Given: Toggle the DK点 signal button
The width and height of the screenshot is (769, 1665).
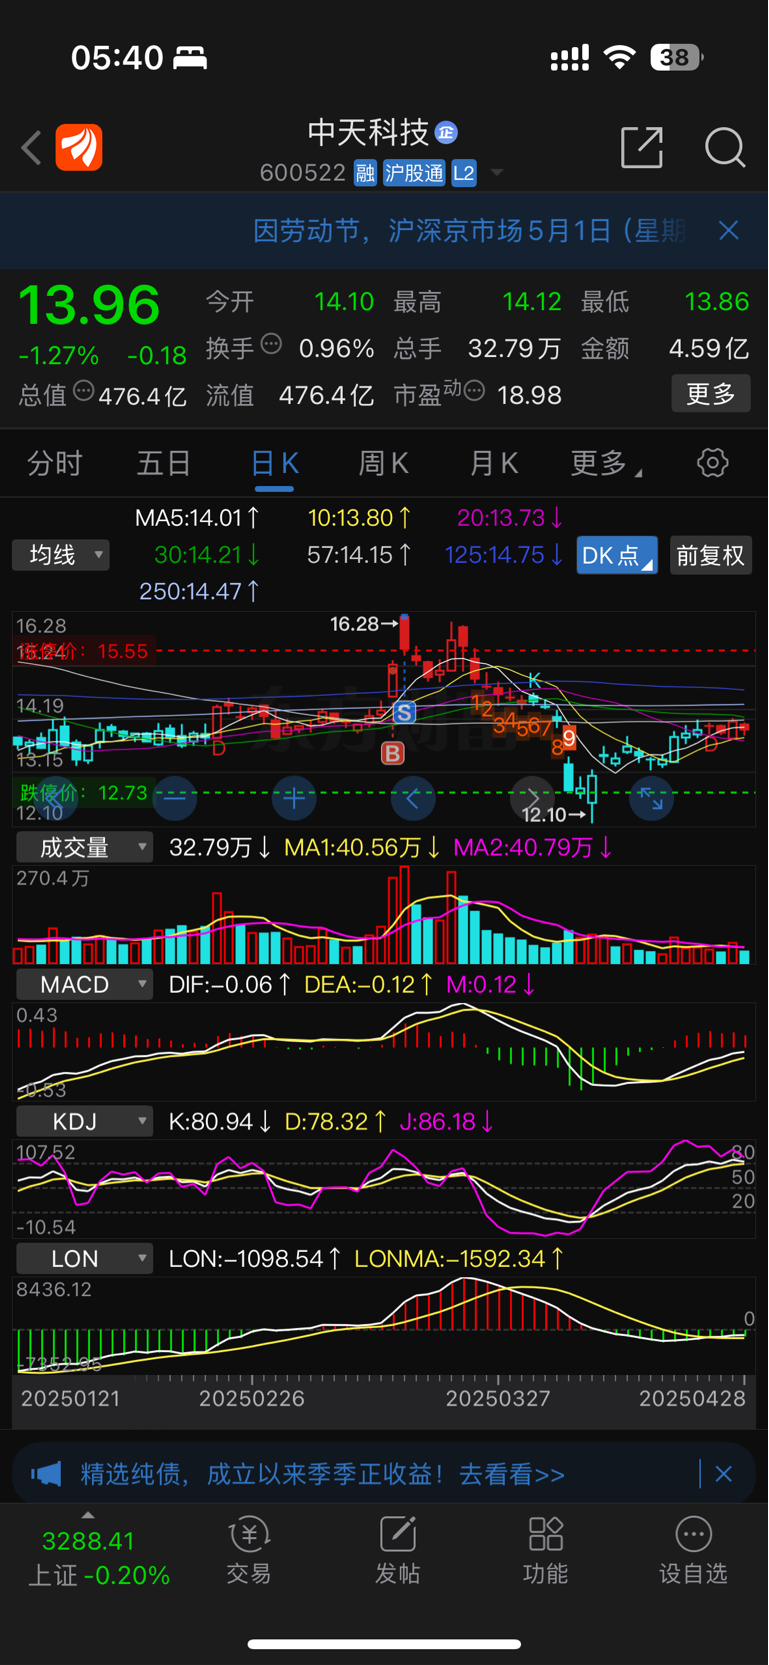Looking at the screenshot, I should tap(617, 555).
